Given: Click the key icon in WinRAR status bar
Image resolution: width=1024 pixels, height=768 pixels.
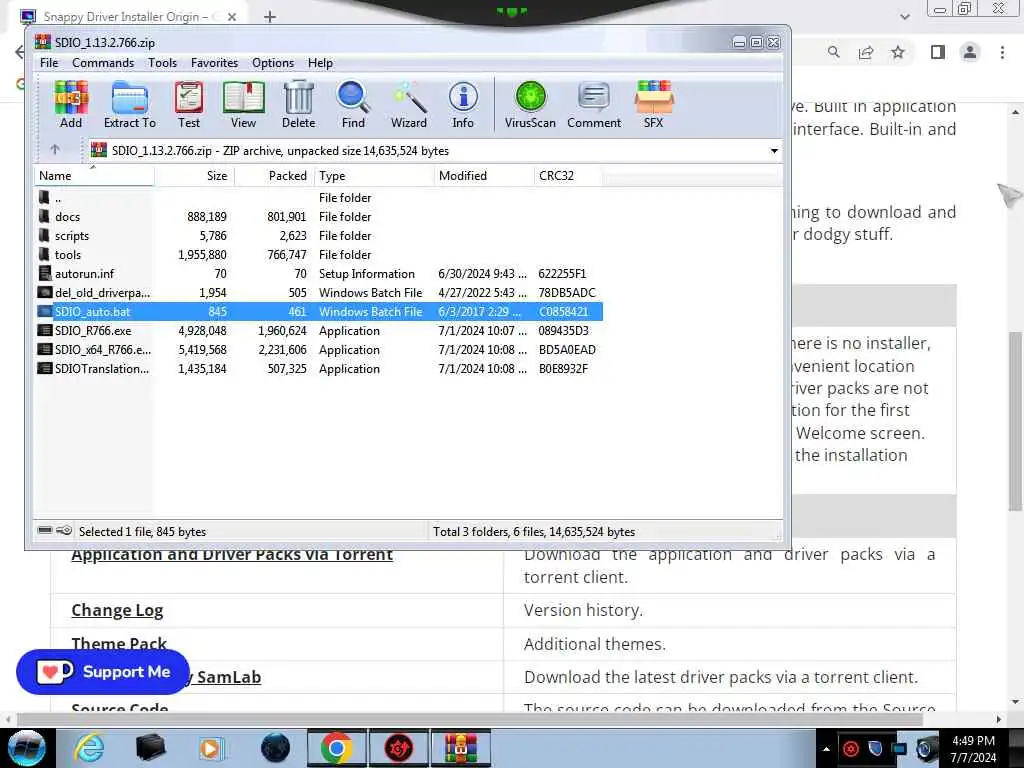Looking at the screenshot, I should point(65,530).
